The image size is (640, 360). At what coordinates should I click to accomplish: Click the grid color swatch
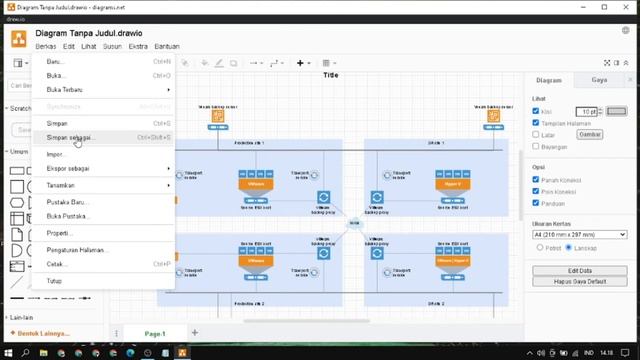[x=616, y=111]
